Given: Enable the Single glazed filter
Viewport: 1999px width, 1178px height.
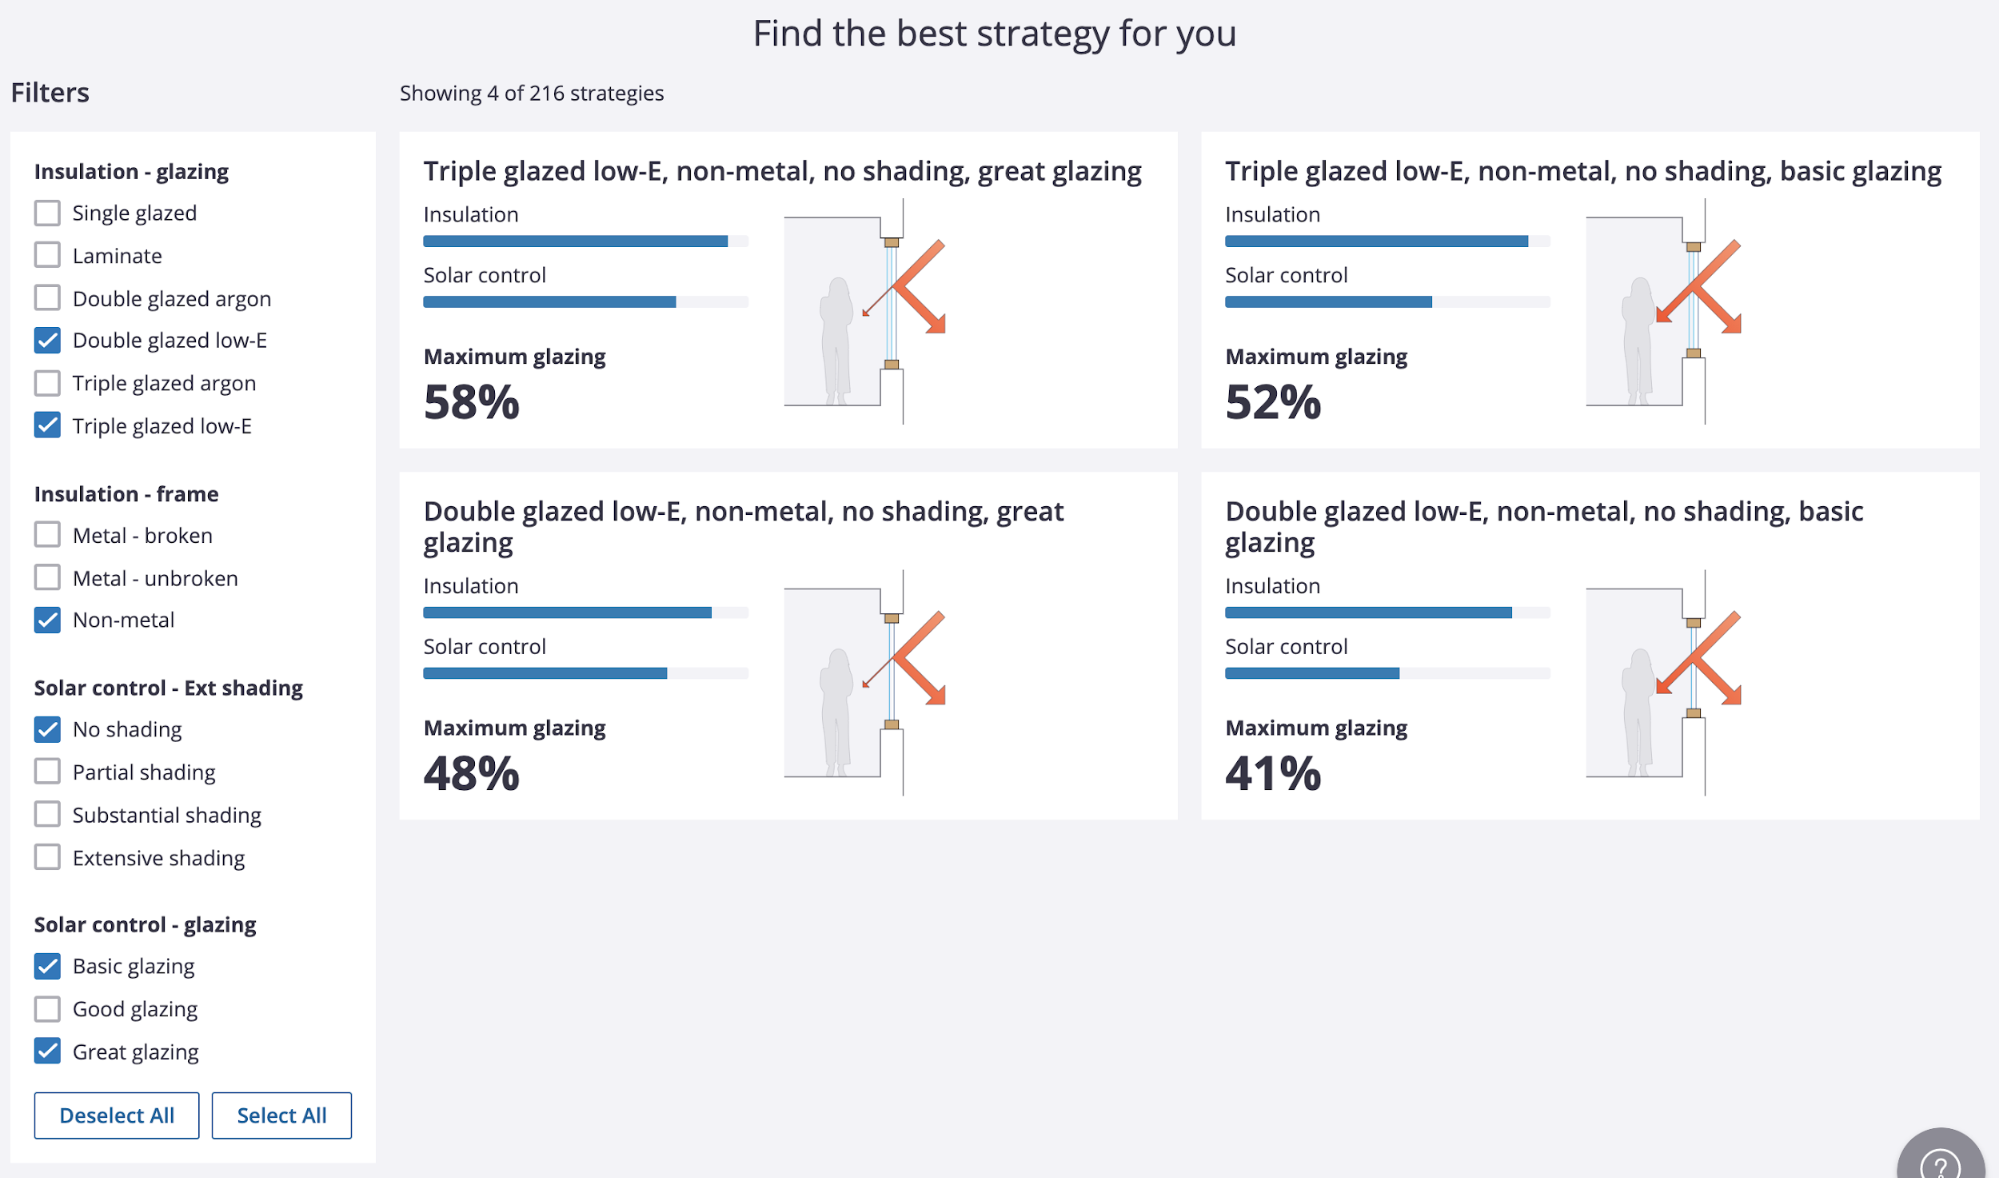Looking at the screenshot, I should click(x=47, y=212).
